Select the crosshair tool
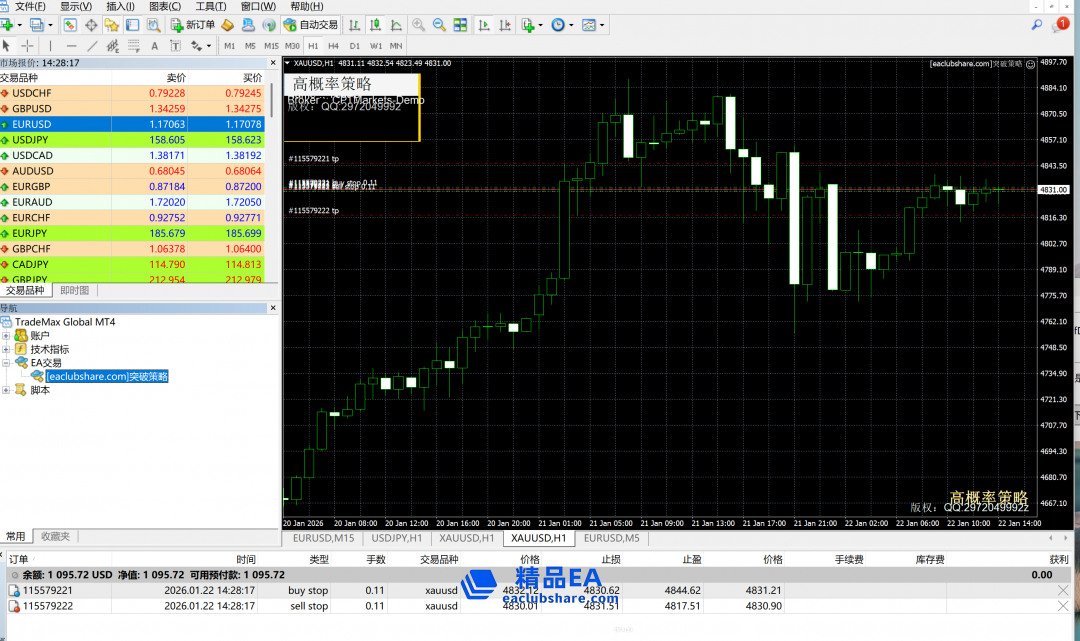The image size is (1080, 641). click(27, 46)
